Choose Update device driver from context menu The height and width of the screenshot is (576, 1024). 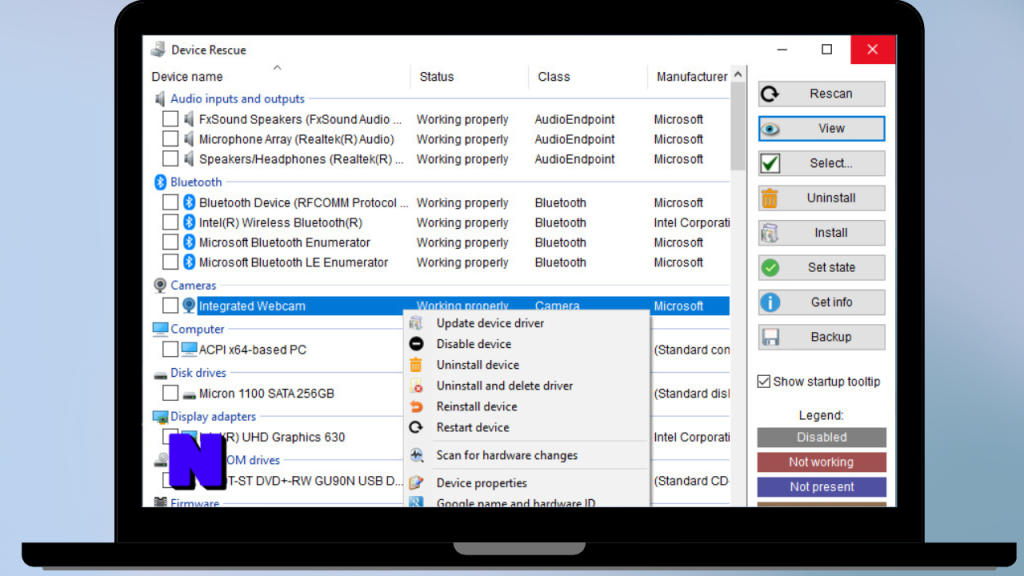526,323
